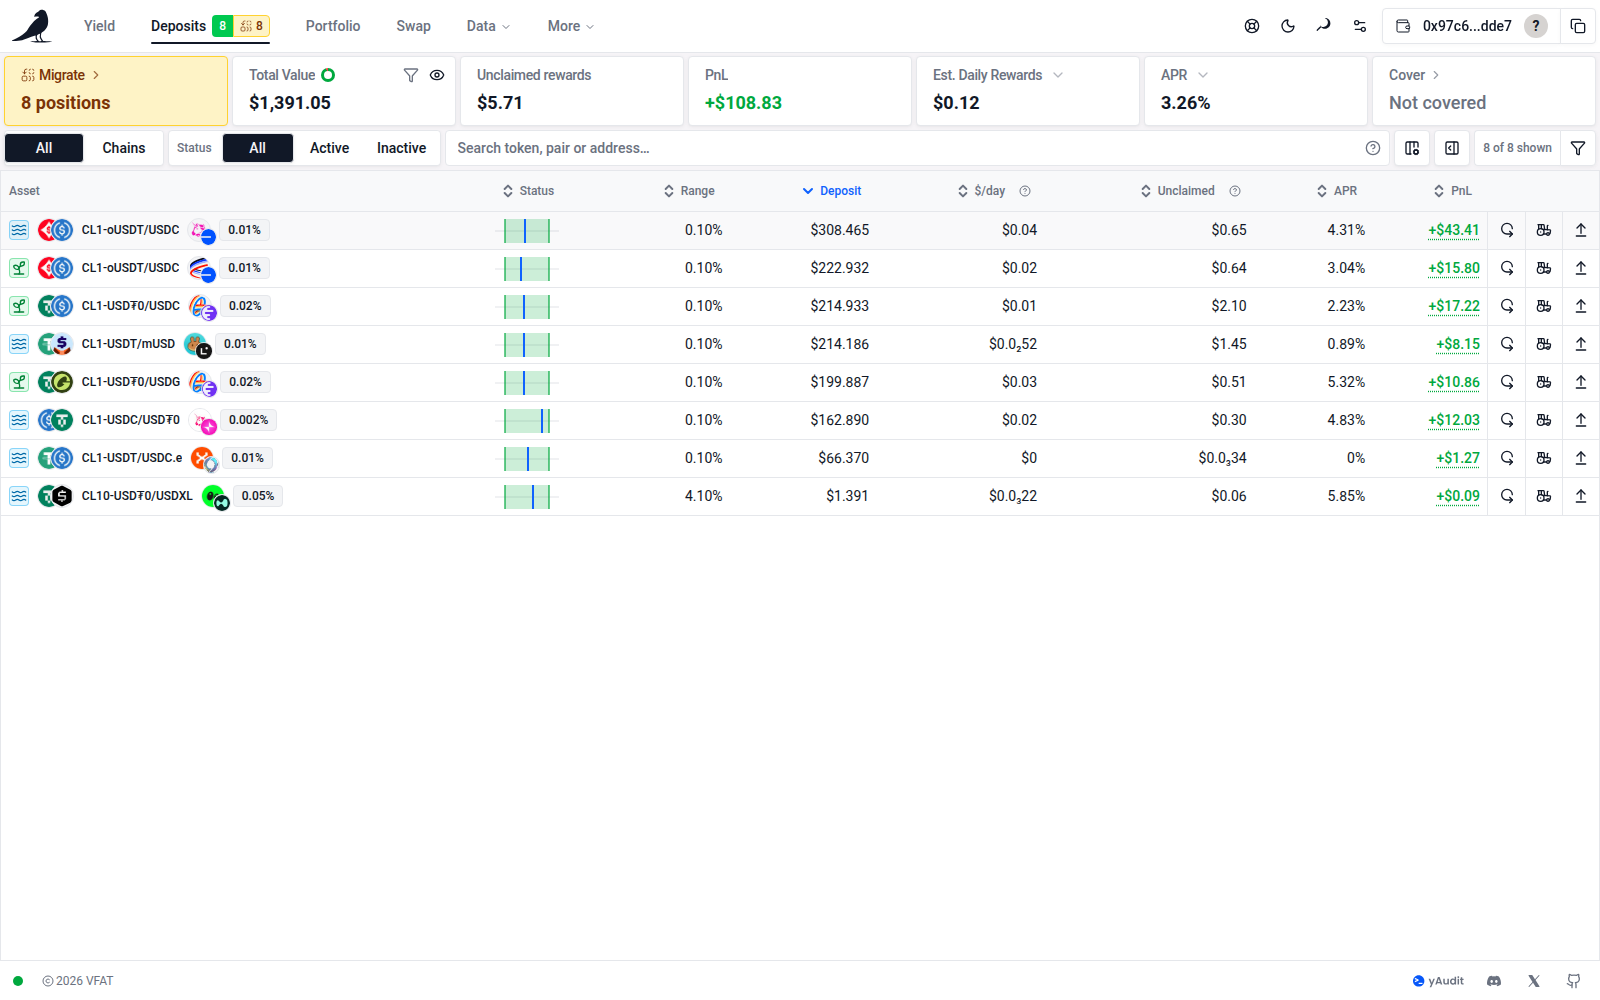
Task: Withdraw arrow icon in the +$0.09 row
Action: click(x=1581, y=496)
